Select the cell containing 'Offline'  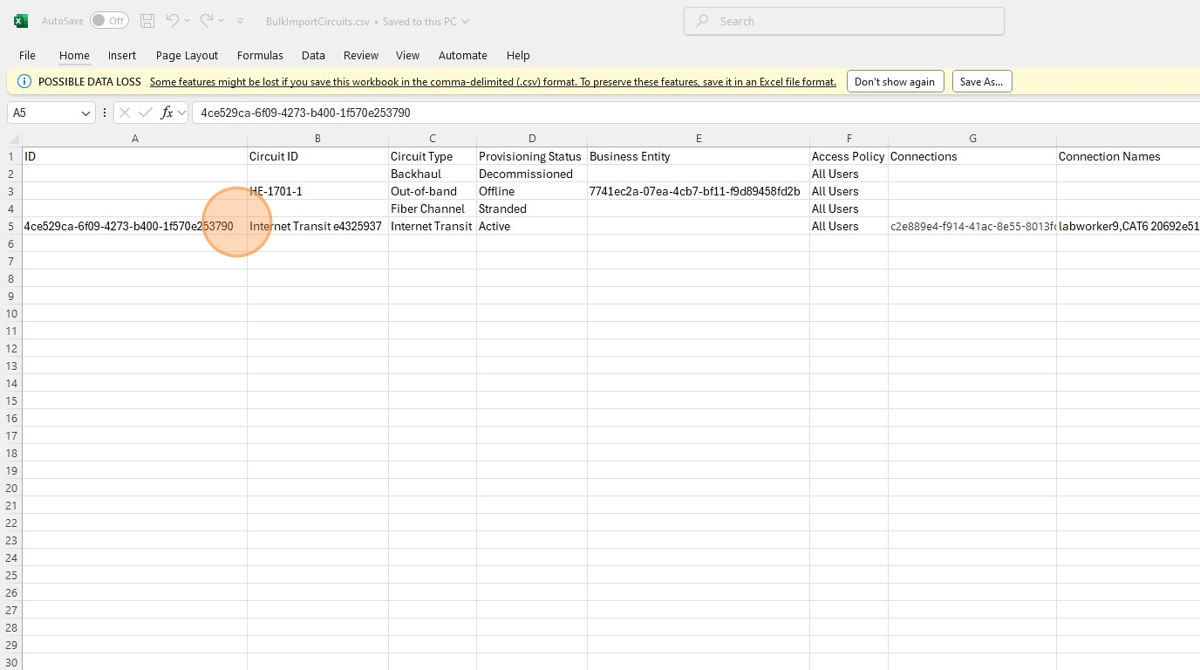[532, 191]
